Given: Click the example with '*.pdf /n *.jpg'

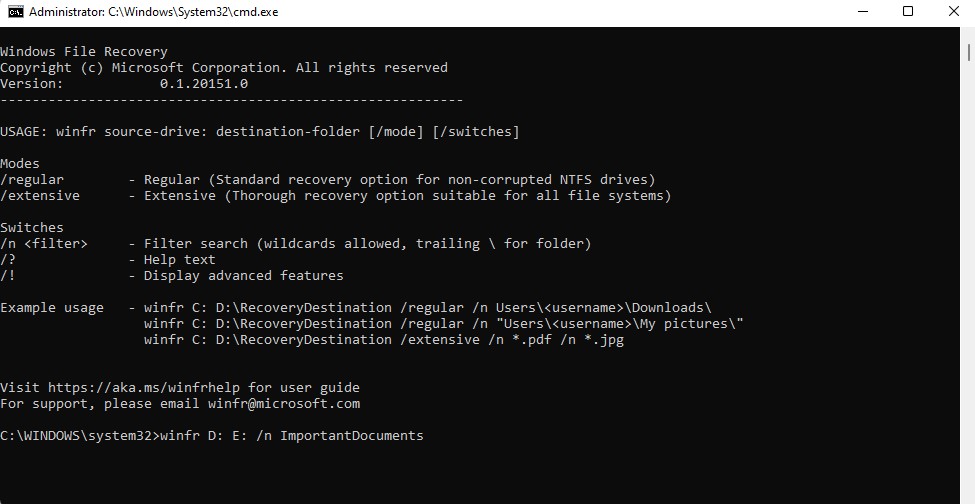Looking at the screenshot, I should tap(384, 340).
